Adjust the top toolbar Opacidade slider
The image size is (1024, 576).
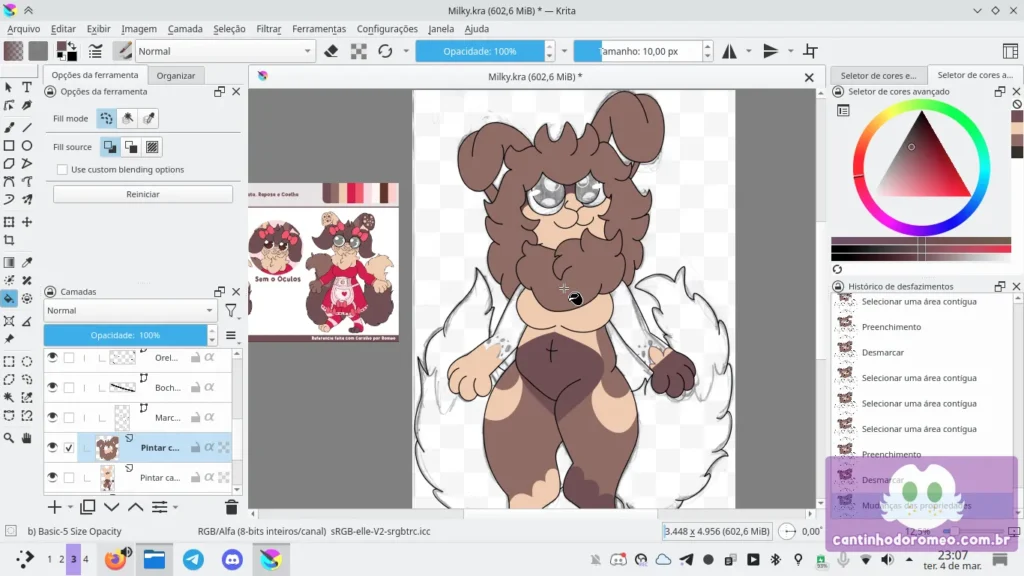tap(480, 51)
